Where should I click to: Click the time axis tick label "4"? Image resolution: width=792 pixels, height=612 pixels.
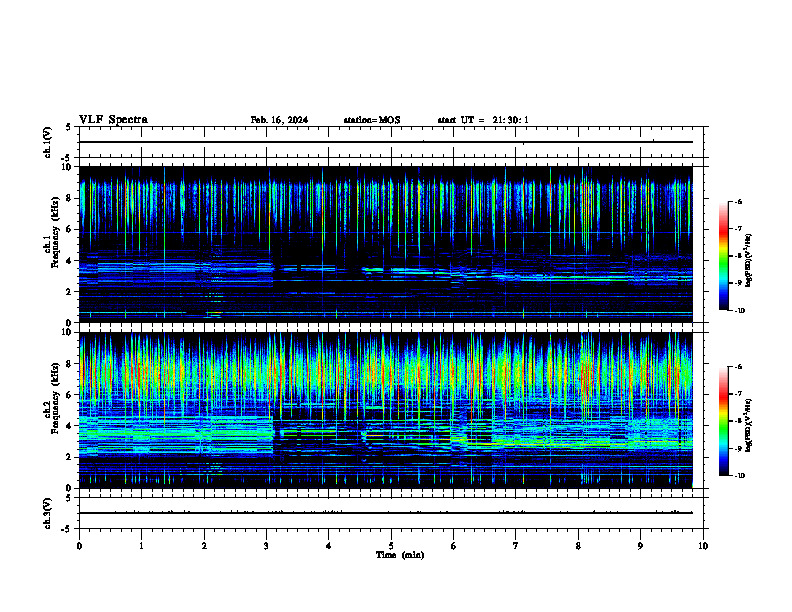[329, 546]
